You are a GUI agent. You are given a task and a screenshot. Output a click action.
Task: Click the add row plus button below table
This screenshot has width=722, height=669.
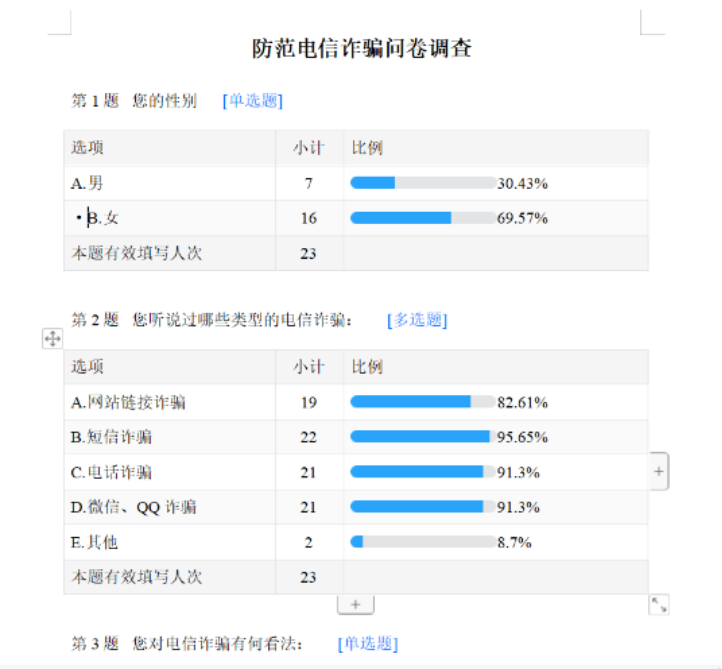point(355,604)
